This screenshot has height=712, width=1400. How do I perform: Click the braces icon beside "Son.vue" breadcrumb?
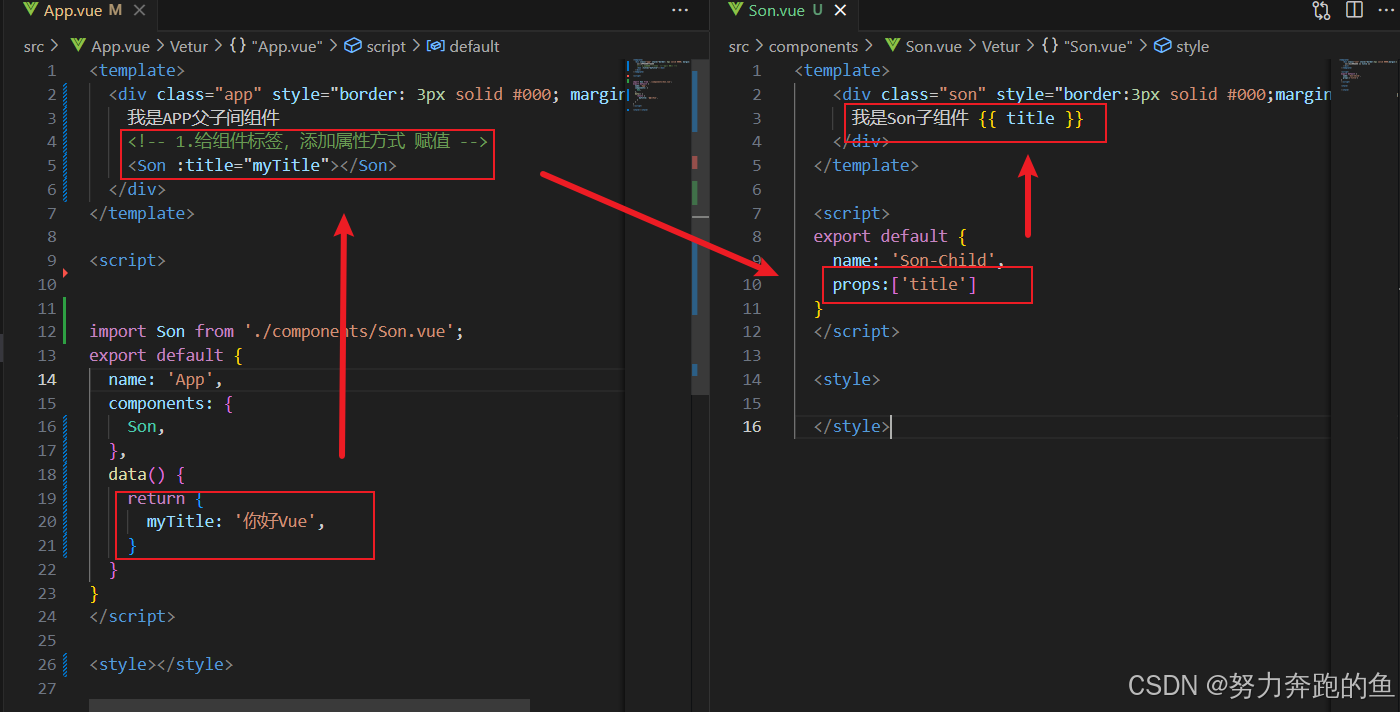1050,46
